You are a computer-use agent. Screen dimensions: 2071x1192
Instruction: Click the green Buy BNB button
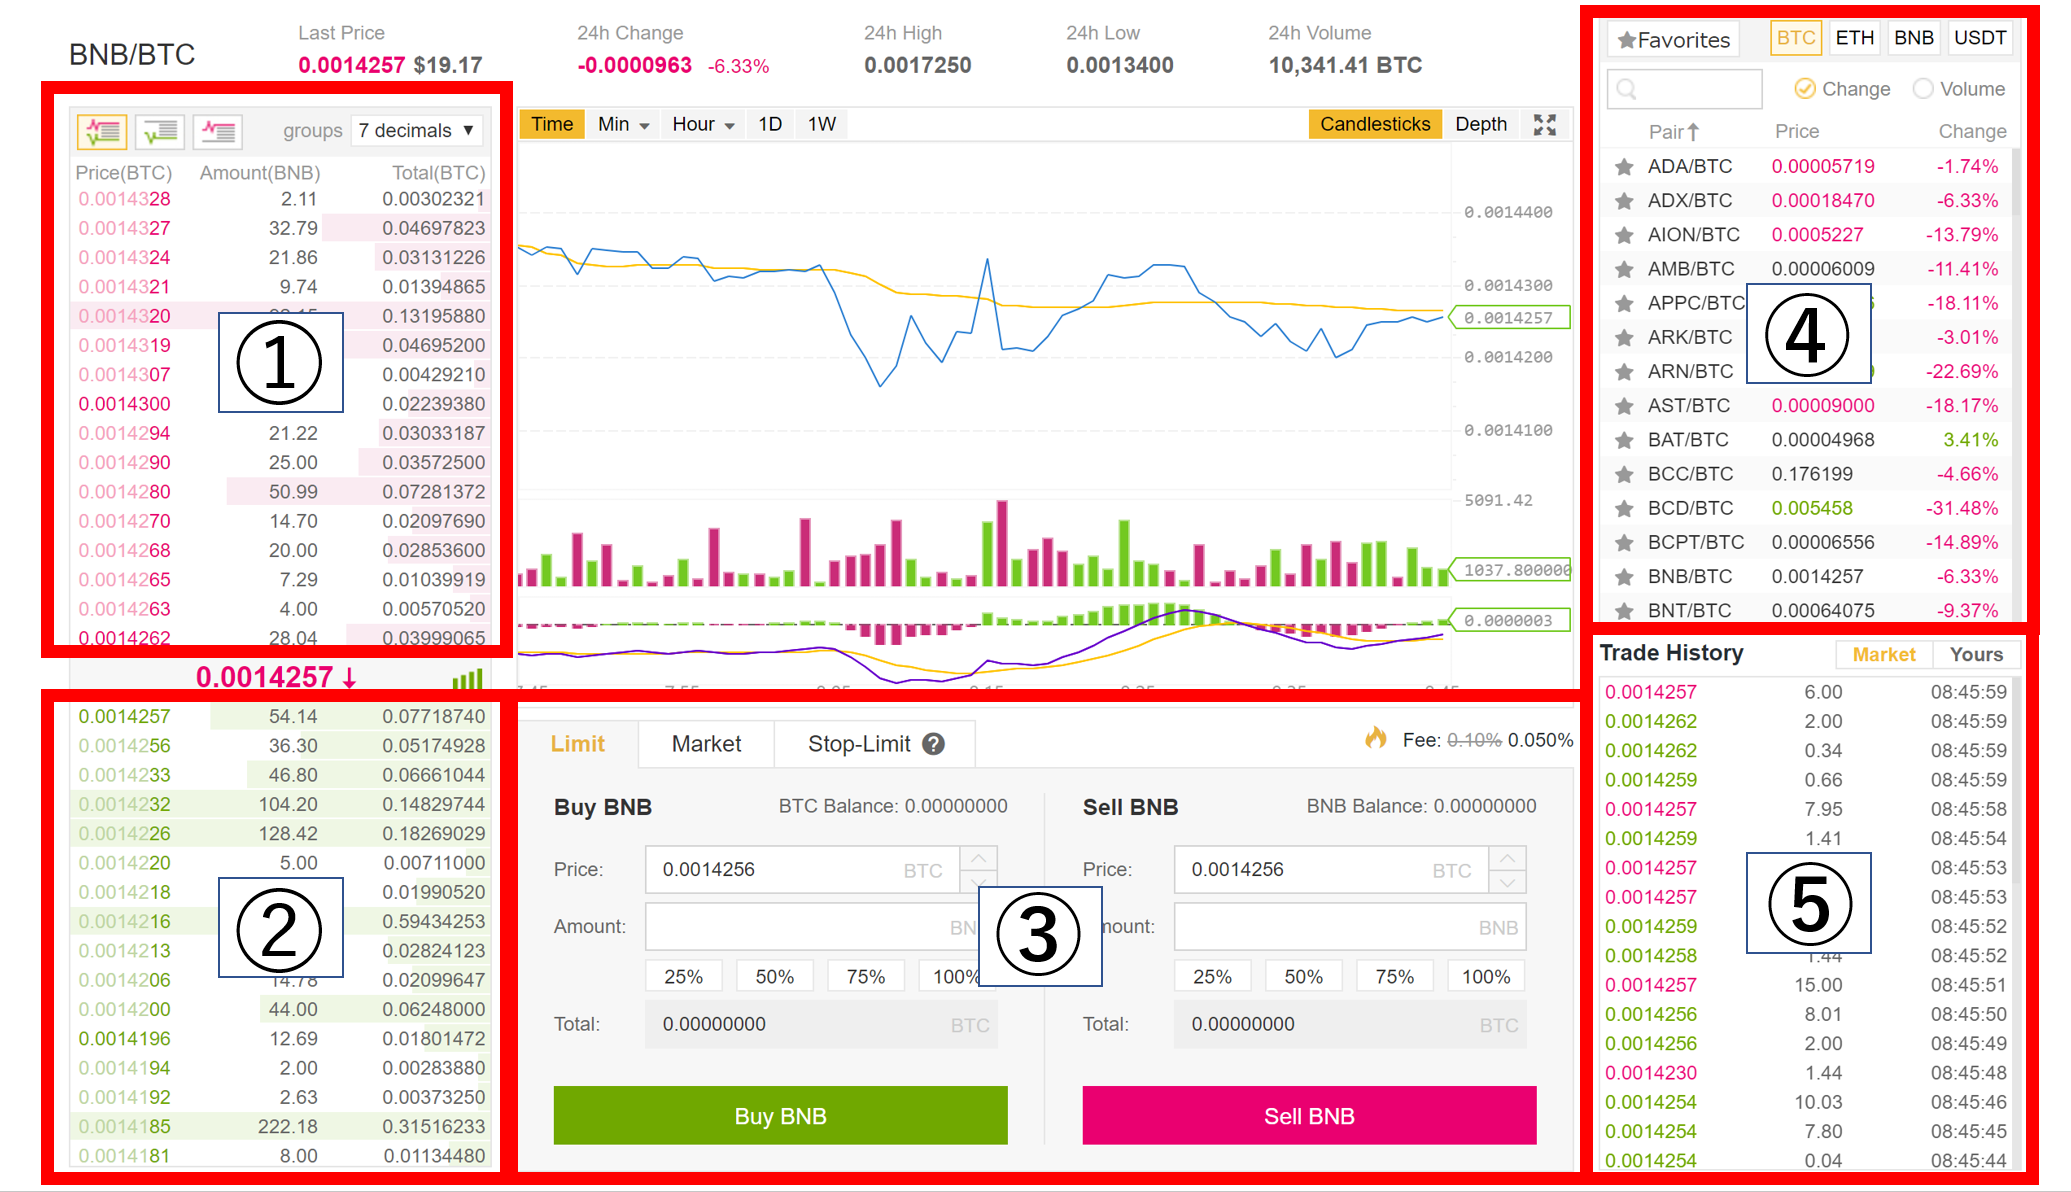[x=781, y=1116]
